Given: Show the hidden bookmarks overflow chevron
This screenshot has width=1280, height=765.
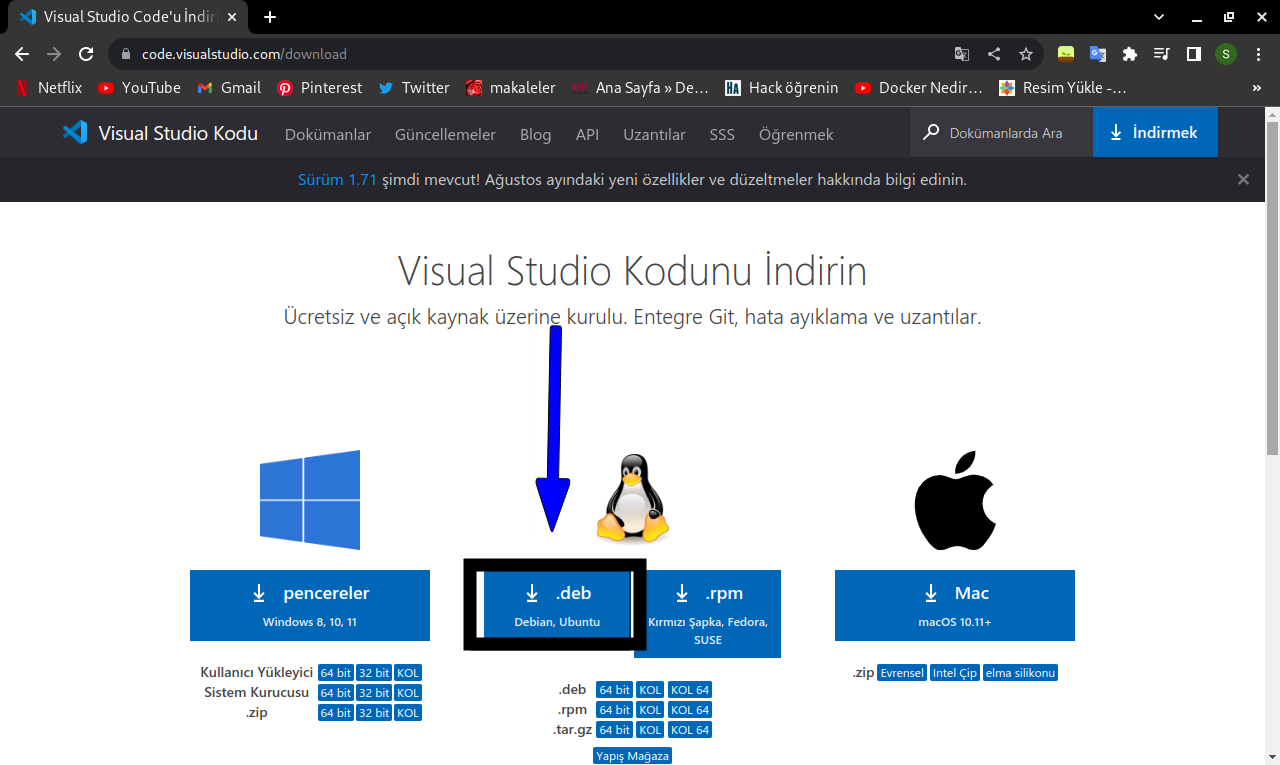Looking at the screenshot, I should click(x=1257, y=88).
